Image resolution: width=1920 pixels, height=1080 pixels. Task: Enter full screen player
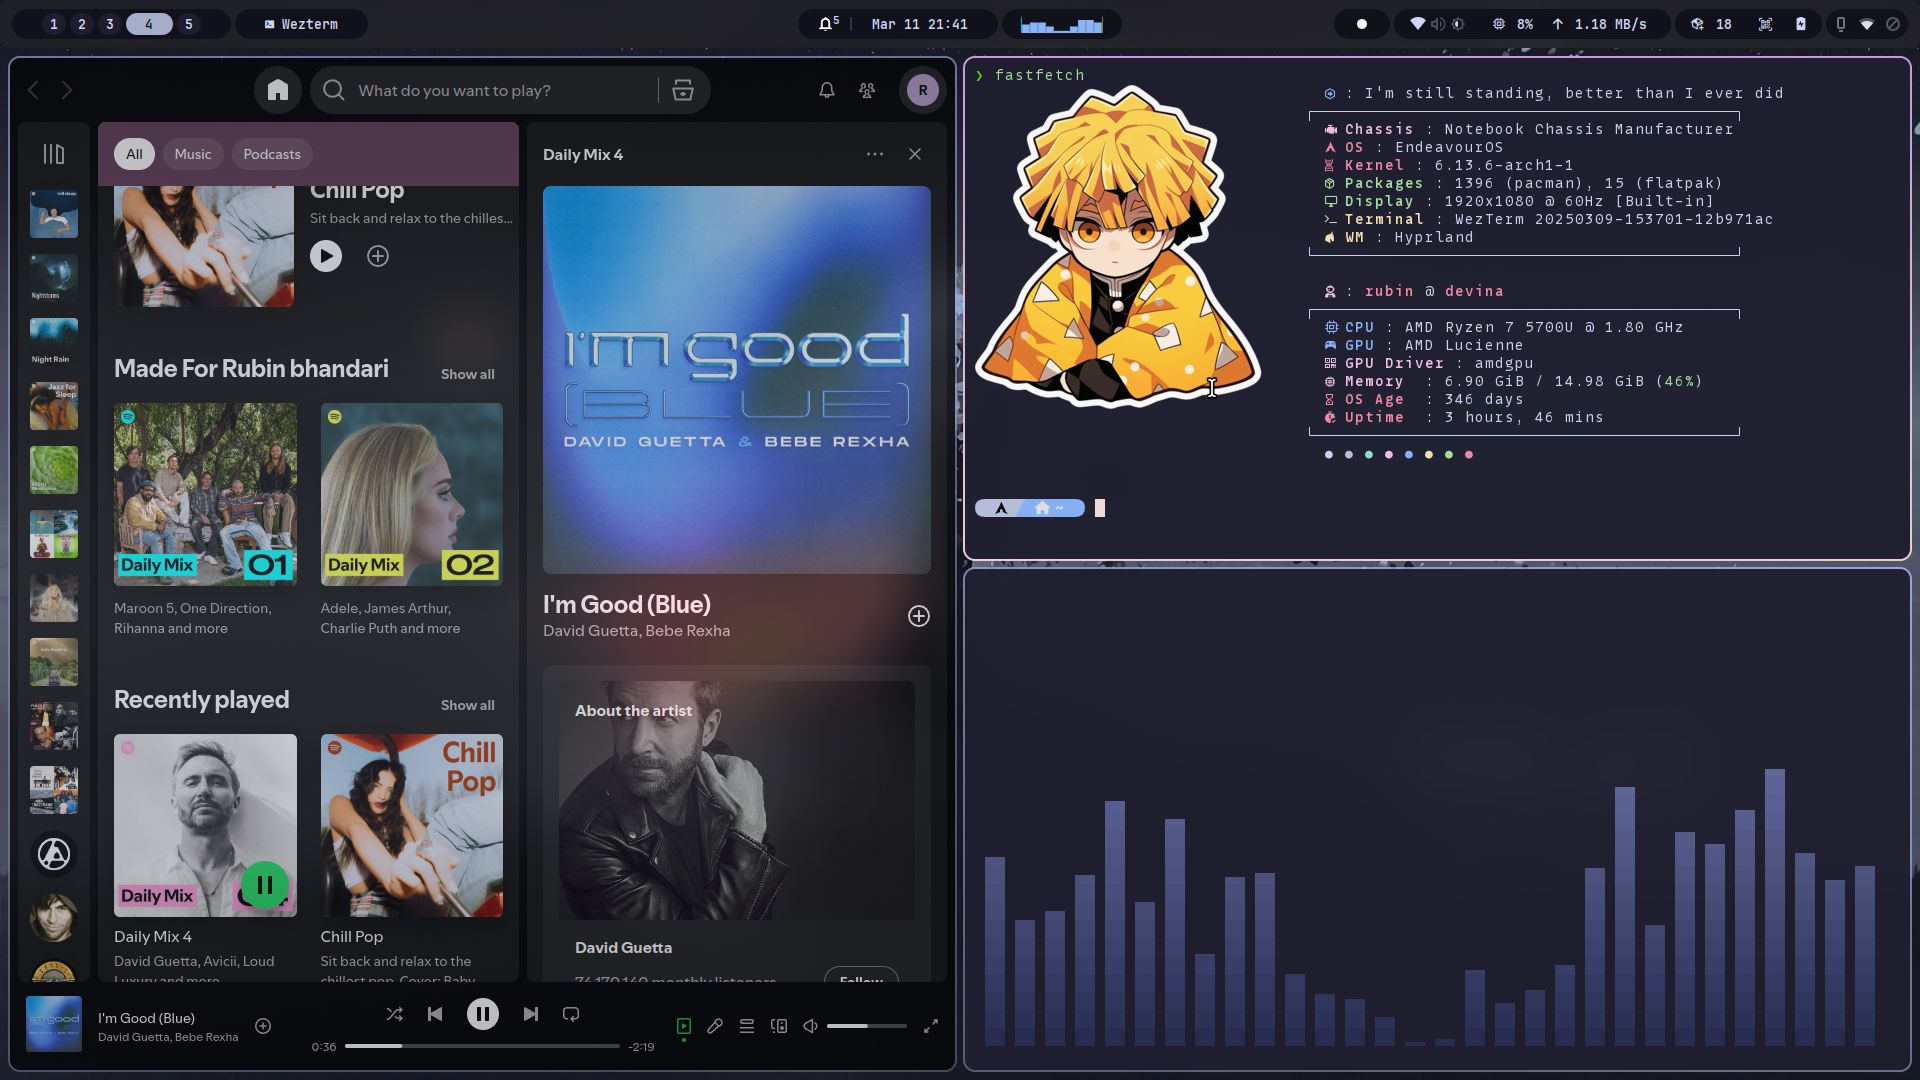tap(931, 1026)
